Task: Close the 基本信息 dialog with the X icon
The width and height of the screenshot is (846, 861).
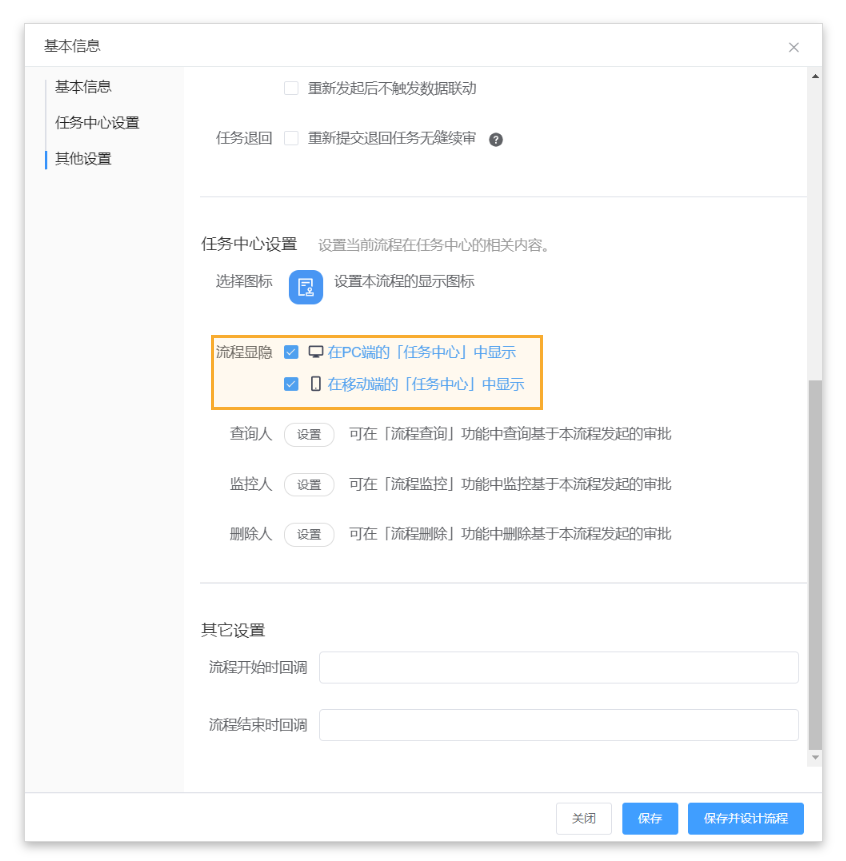Action: pos(793,47)
